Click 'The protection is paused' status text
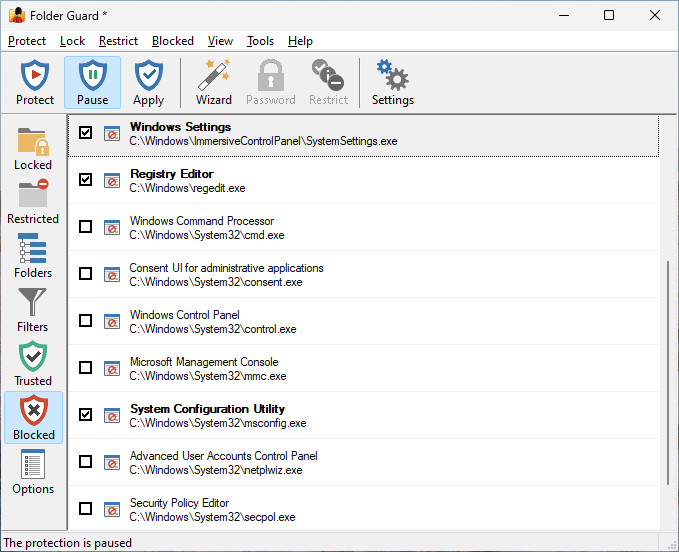Image resolution: width=679 pixels, height=552 pixels. [68, 543]
